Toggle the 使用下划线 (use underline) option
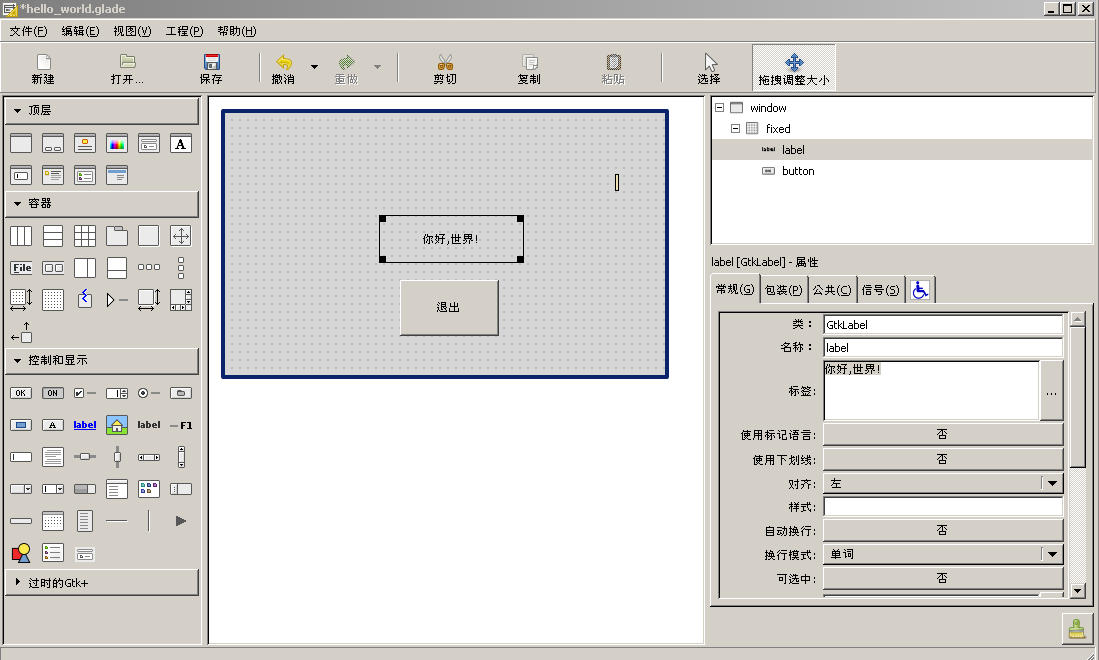Viewport: 1099px width, 660px height. [942, 459]
